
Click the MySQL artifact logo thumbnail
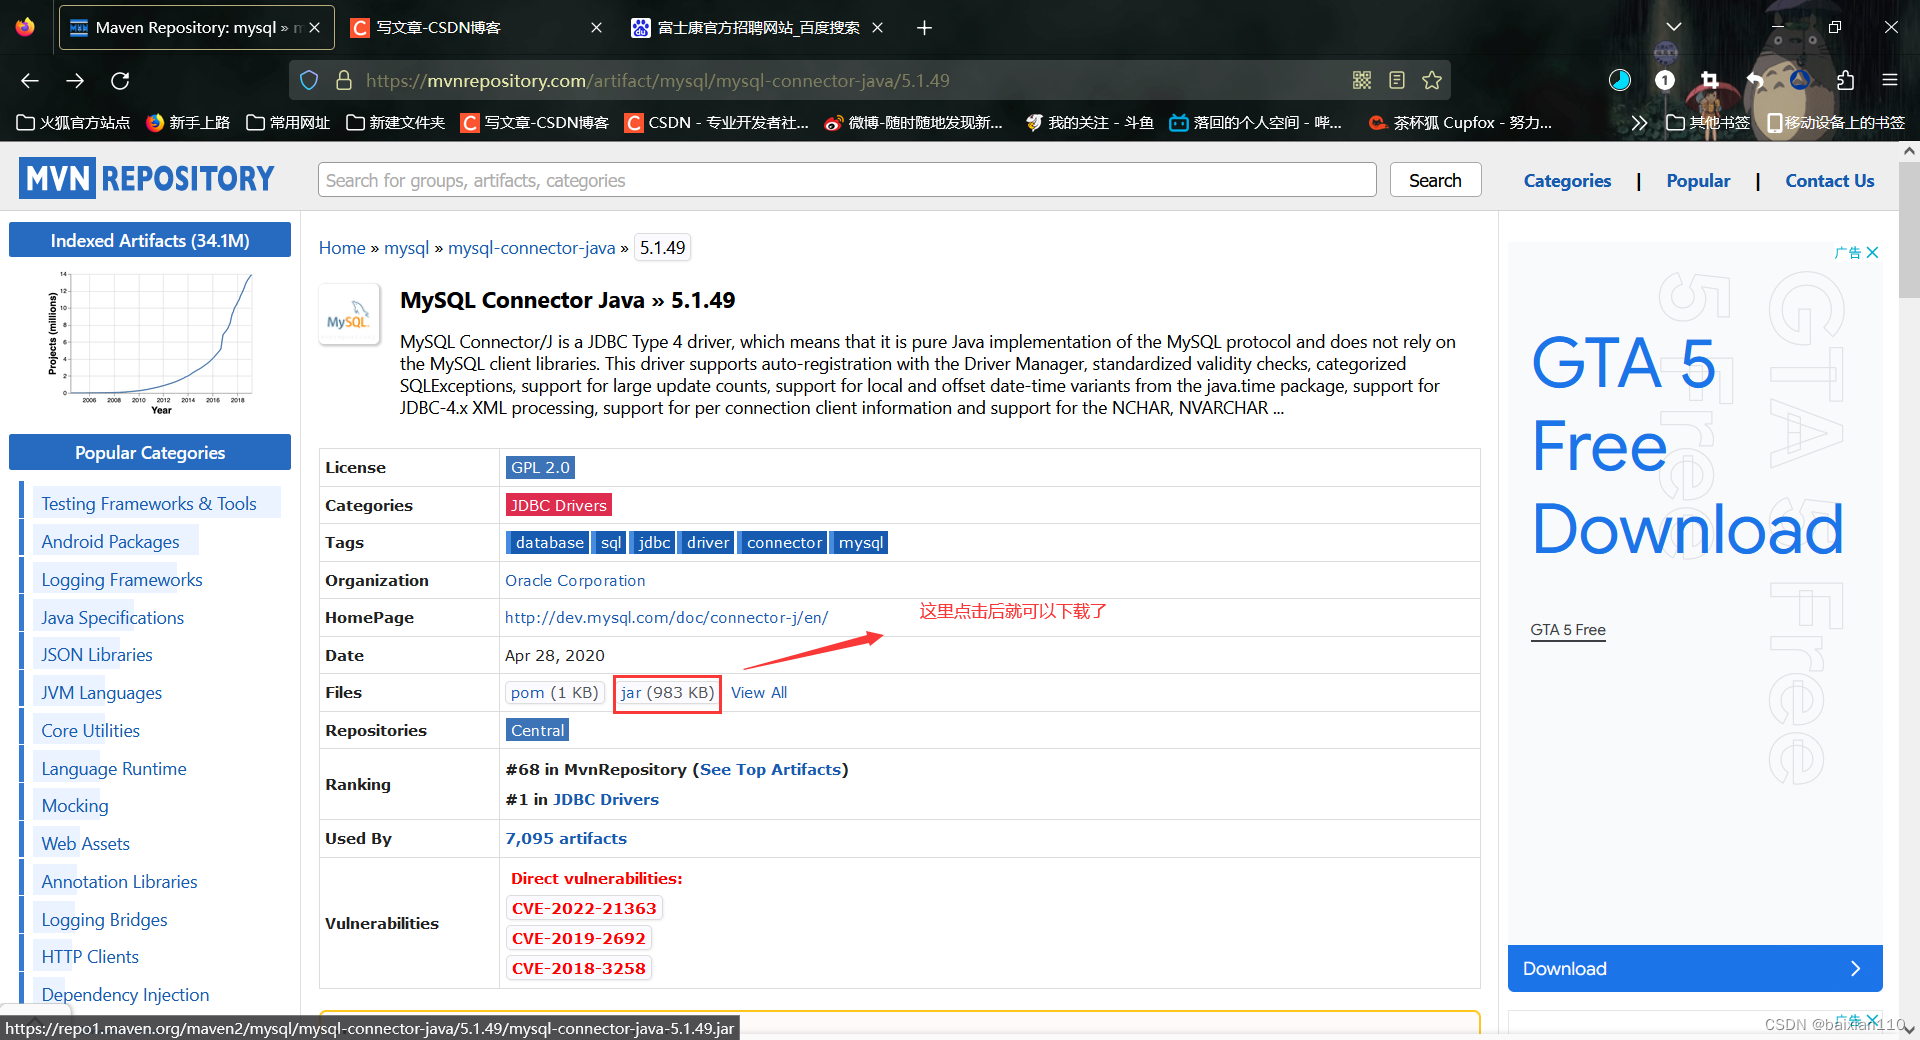point(349,314)
